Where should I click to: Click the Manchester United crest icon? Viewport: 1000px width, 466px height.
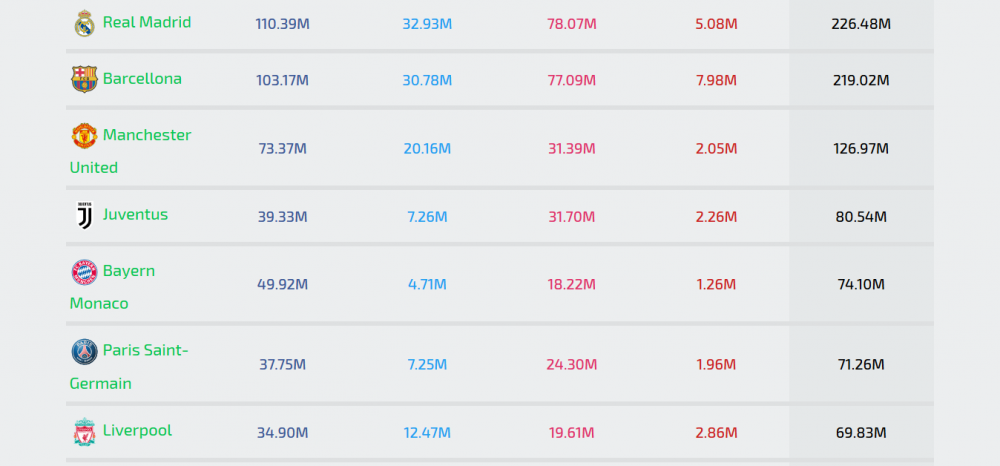tap(84, 136)
